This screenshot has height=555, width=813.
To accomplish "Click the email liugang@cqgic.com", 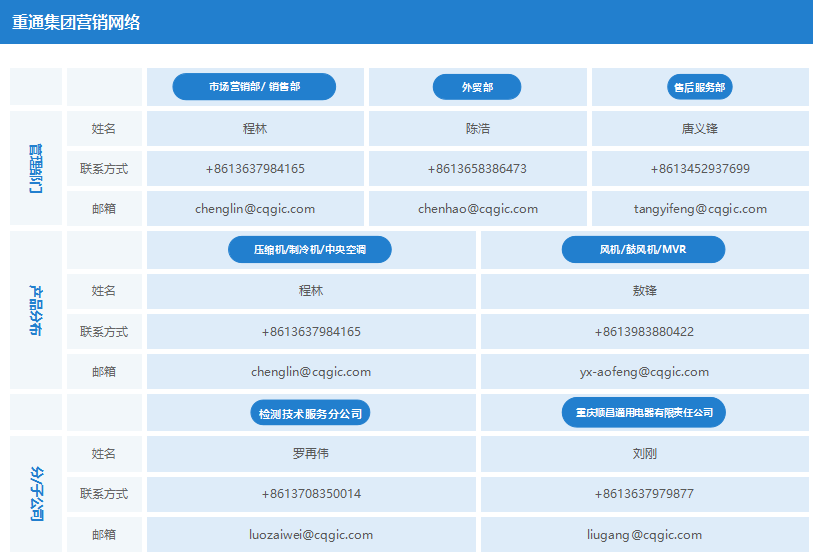I will tap(644, 535).
